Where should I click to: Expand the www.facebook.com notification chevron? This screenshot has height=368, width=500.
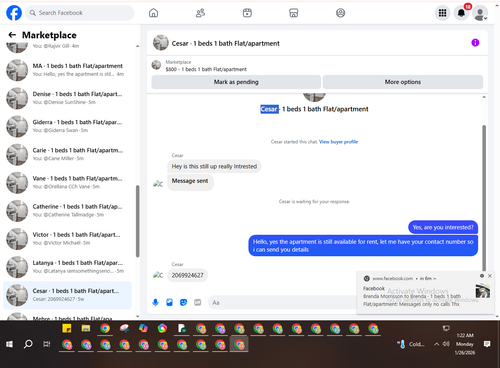(434, 278)
